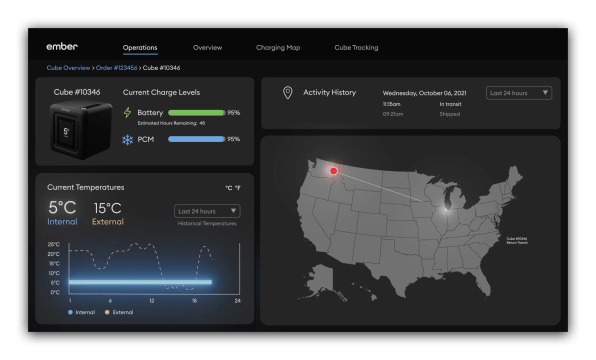The height and width of the screenshot is (360, 596).
Task: Click the Wednesday, October 06, 2021 date
Action: click(424, 93)
